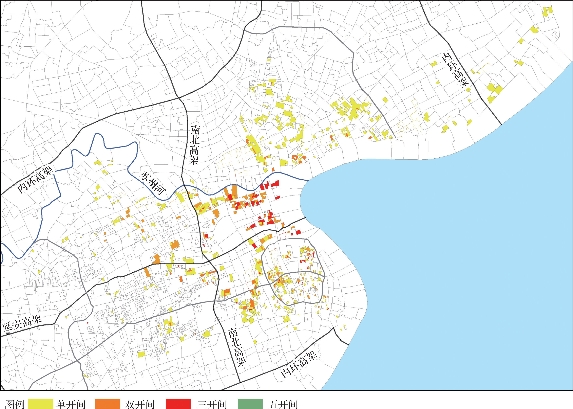Viewport: 573px width, 409px height.
Task: Click the oval old-city ring outline
Action: 293,272
